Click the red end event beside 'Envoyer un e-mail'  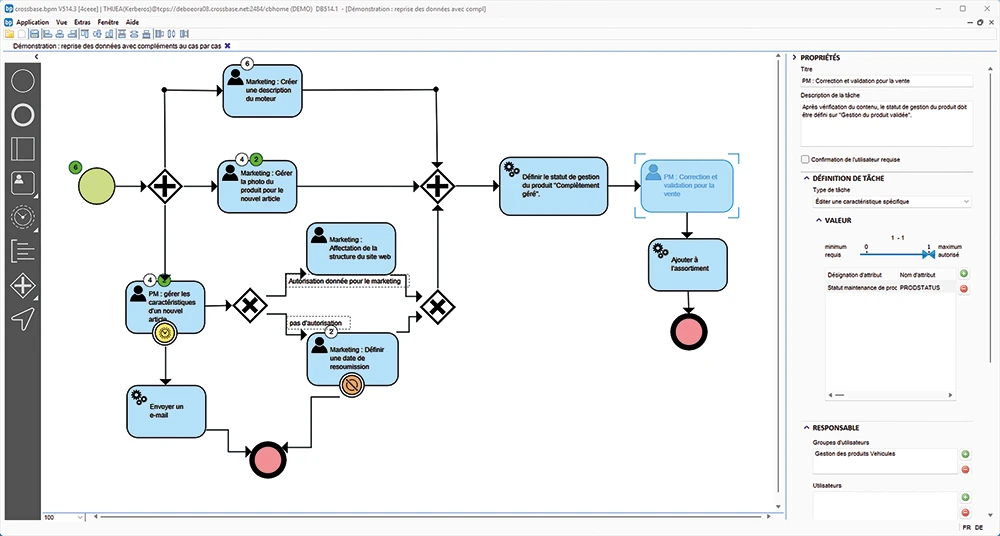[x=268, y=459]
